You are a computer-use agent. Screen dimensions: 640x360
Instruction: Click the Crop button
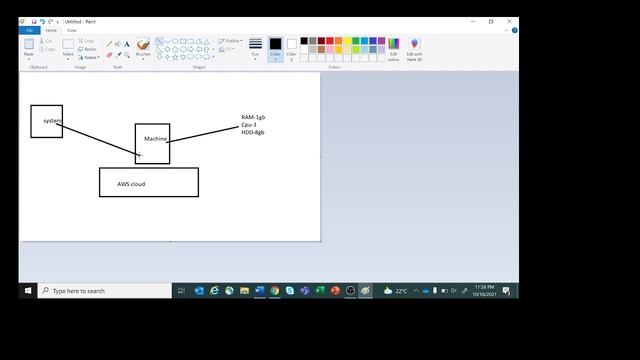tap(86, 41)
